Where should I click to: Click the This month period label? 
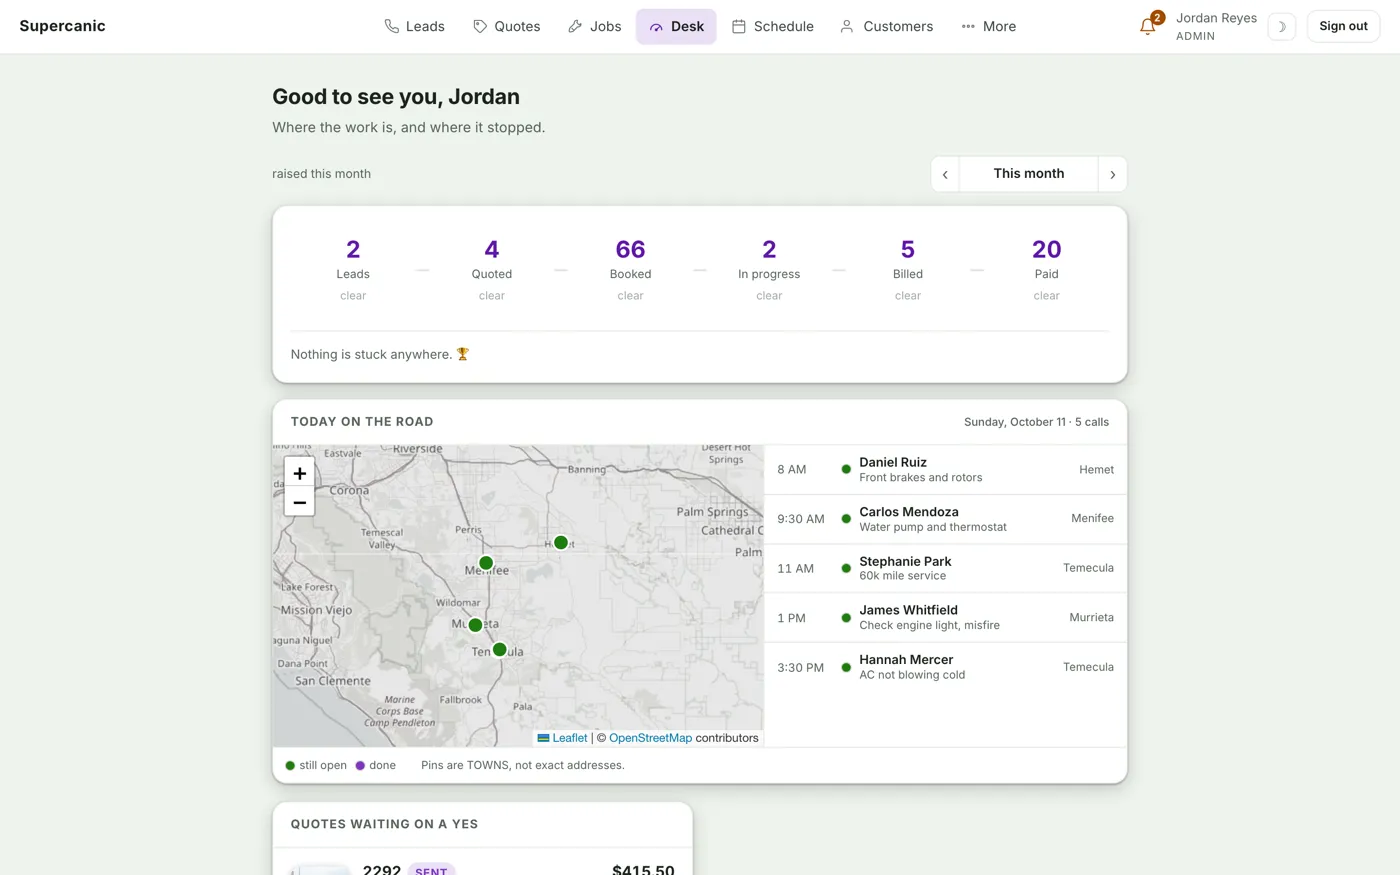pos(1028,174)
